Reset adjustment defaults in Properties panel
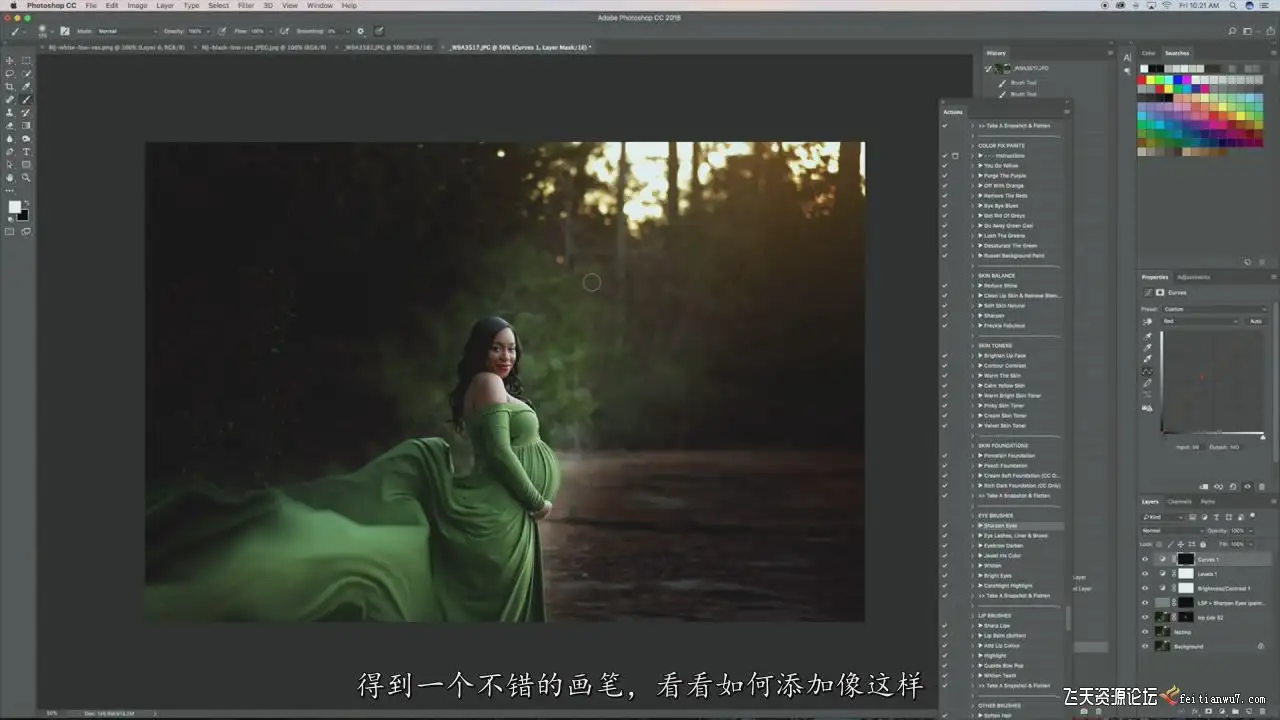The width and height of the screenshot is (1280, 720). click(1232, 486)
